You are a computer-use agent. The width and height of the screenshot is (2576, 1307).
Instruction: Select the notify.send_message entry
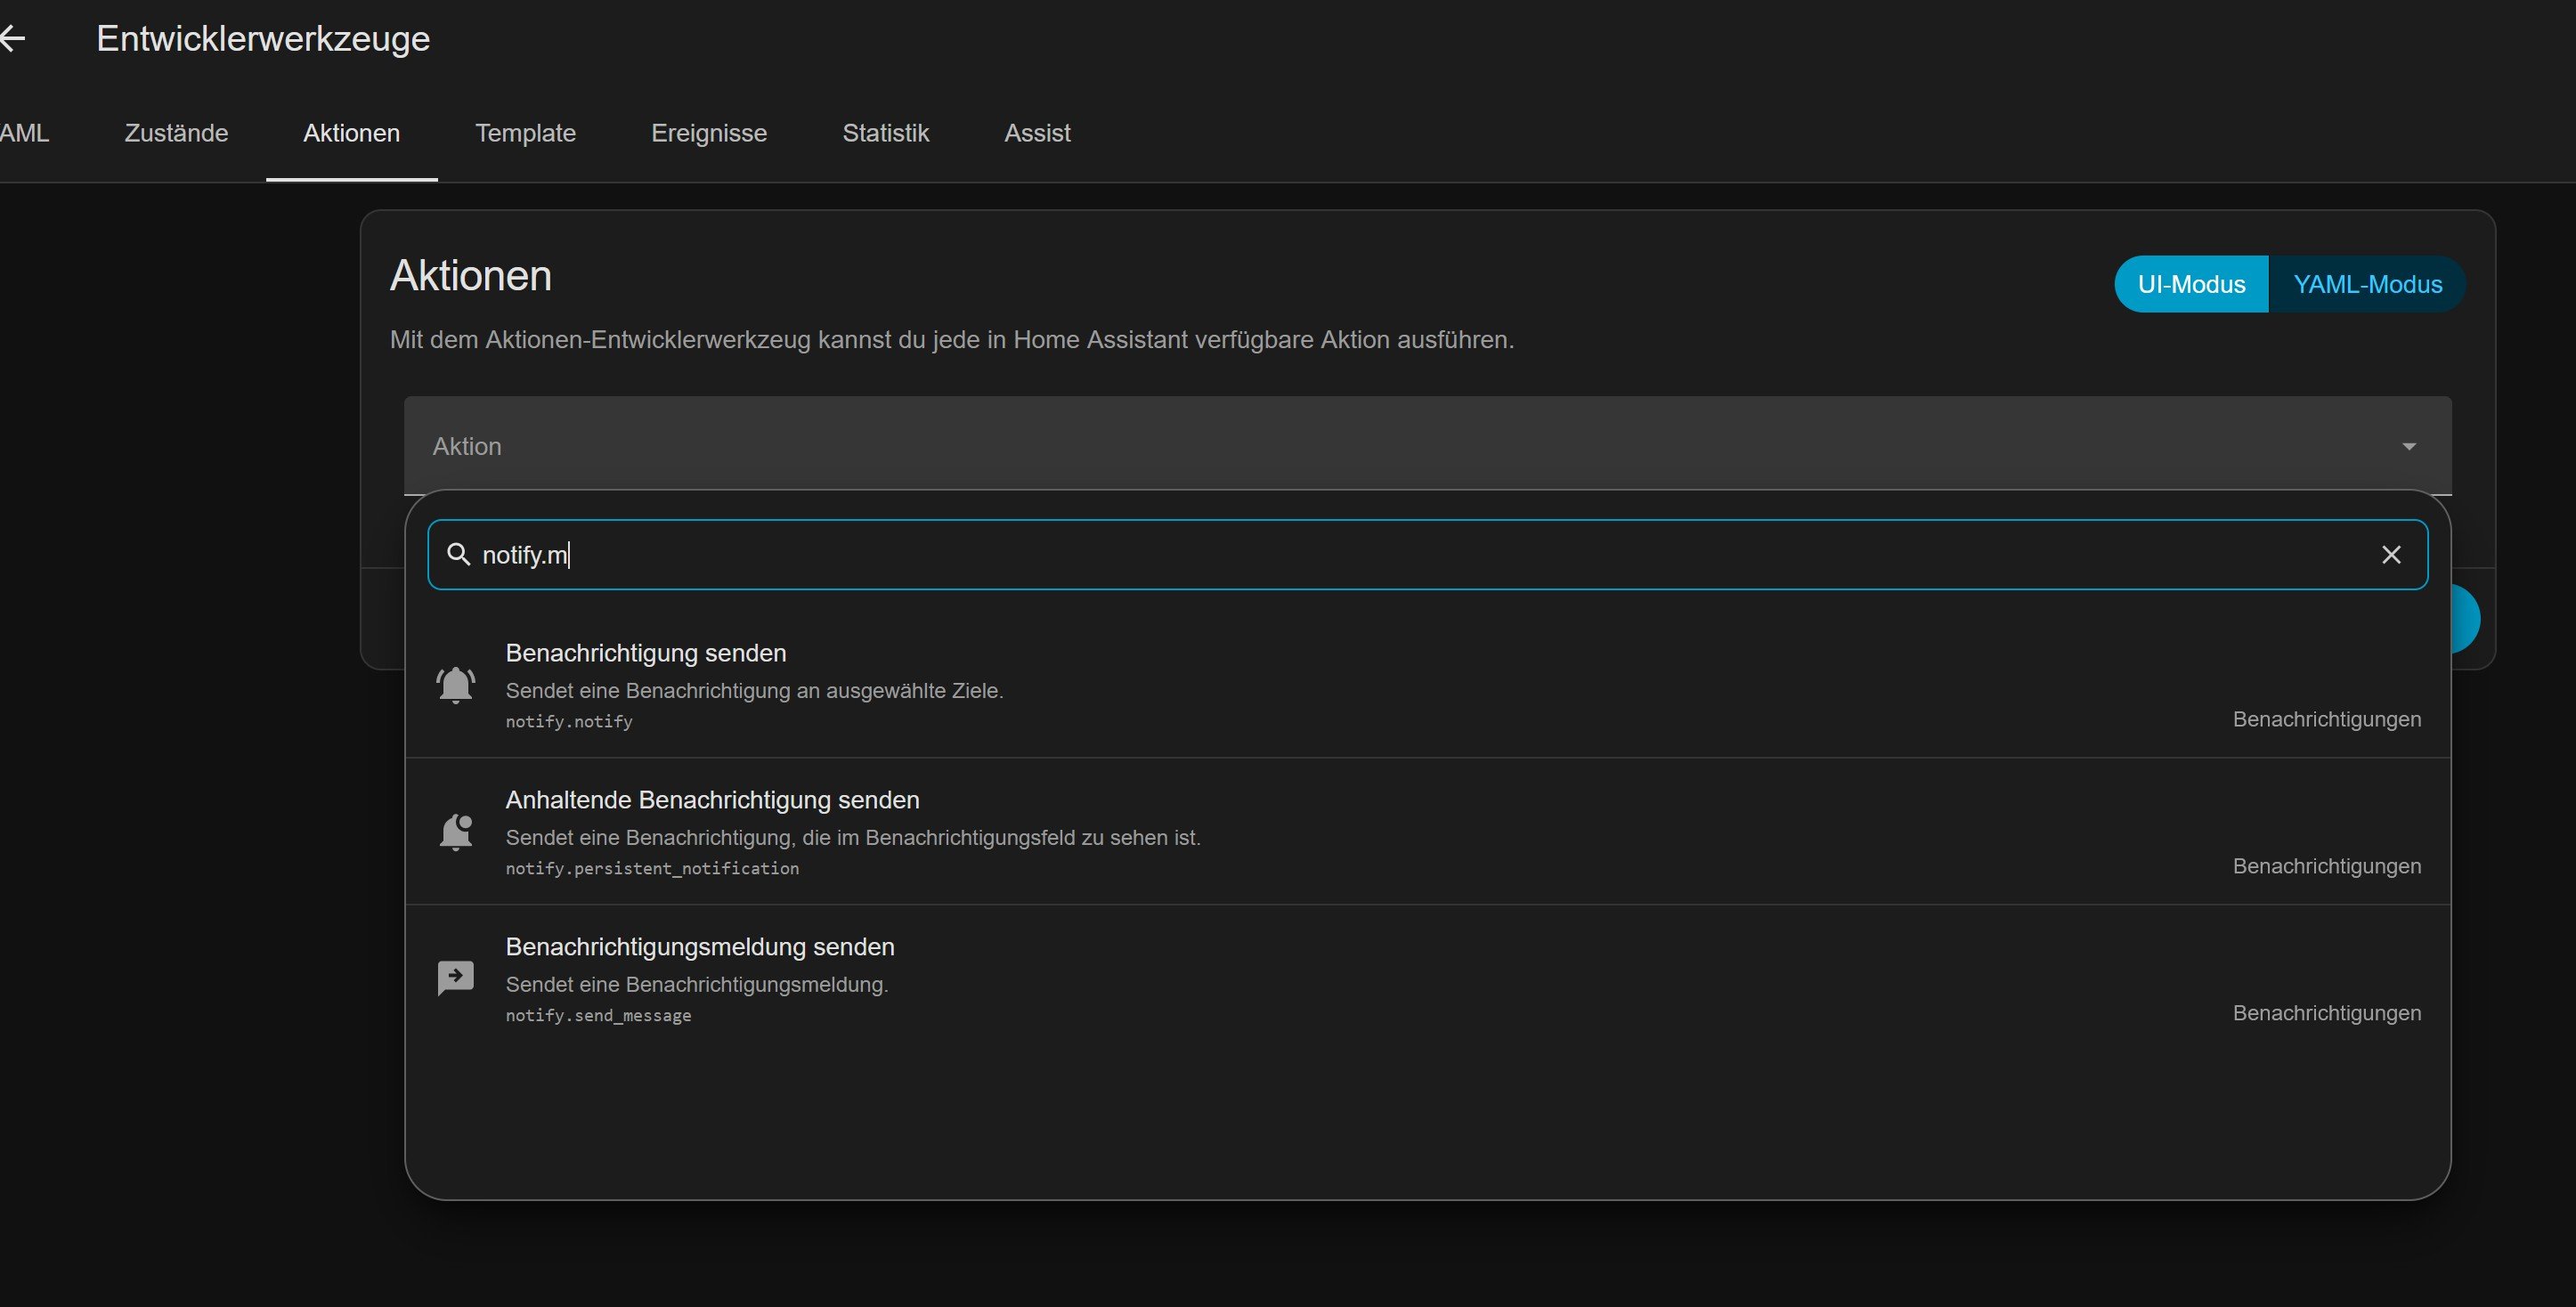[x=1427, y=978]
